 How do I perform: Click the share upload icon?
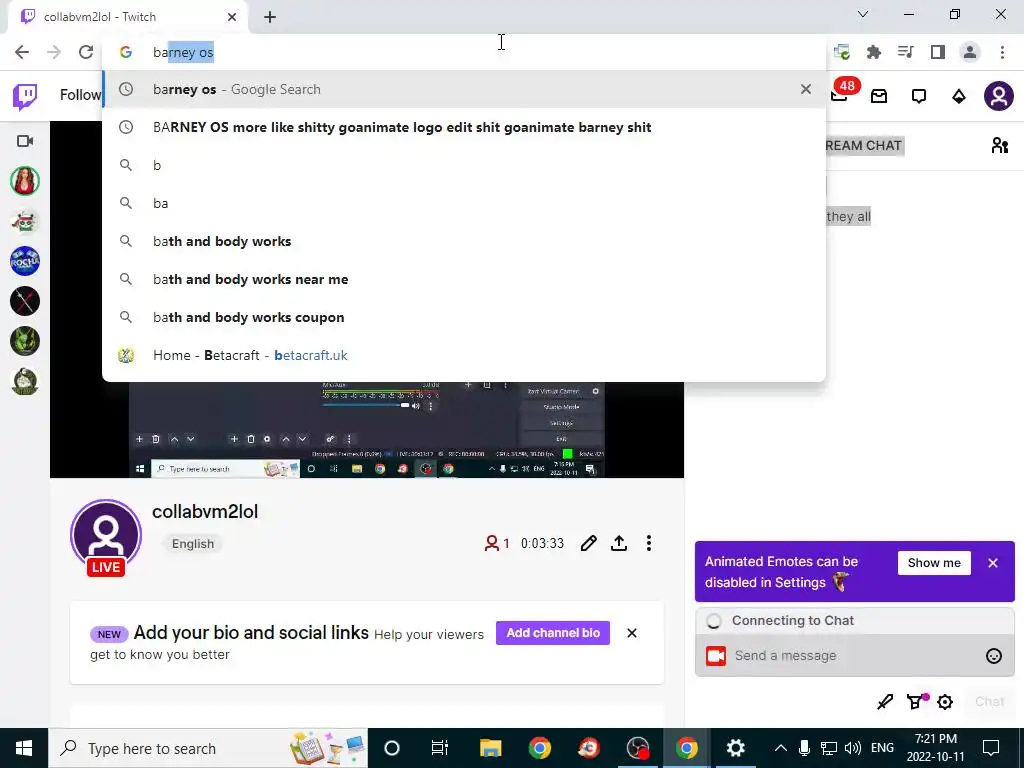tap(619, 543)
